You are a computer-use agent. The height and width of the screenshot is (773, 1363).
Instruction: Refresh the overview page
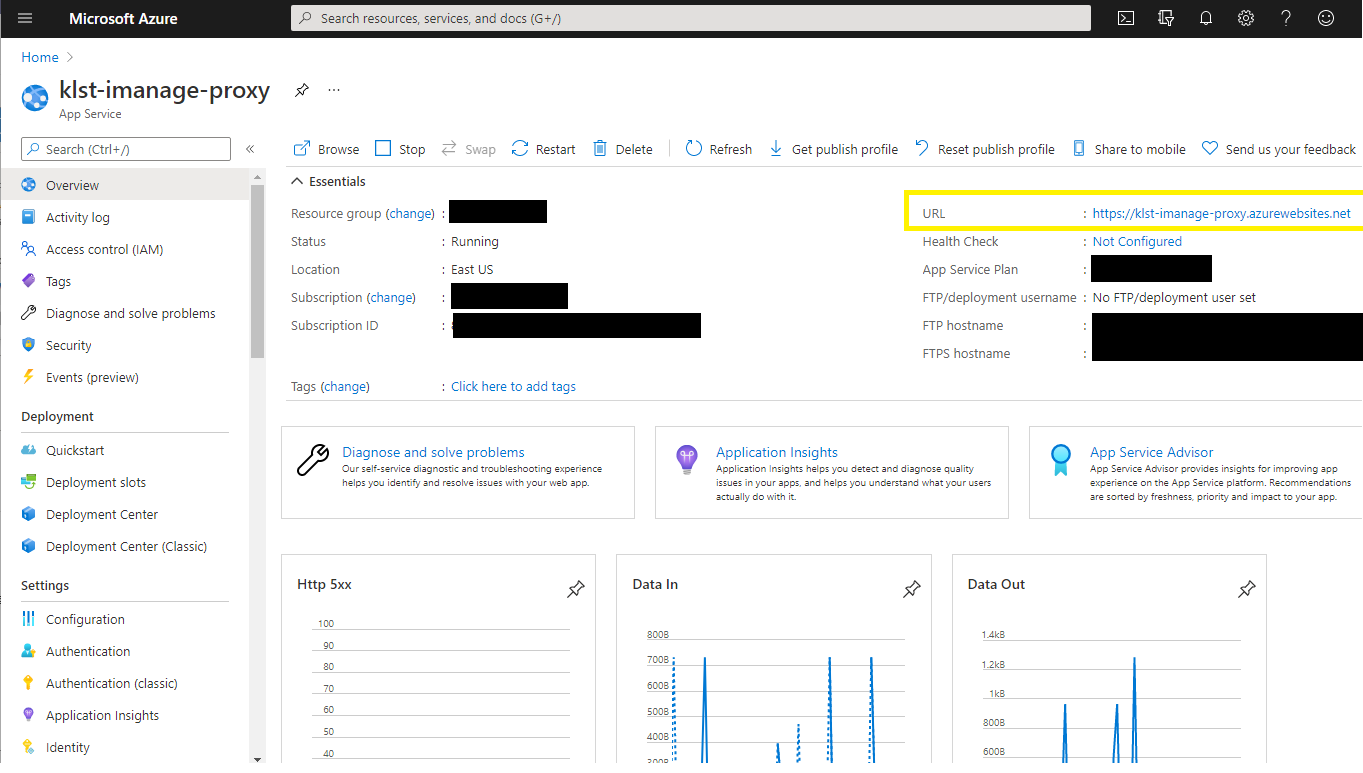click(x=718, y=149)
